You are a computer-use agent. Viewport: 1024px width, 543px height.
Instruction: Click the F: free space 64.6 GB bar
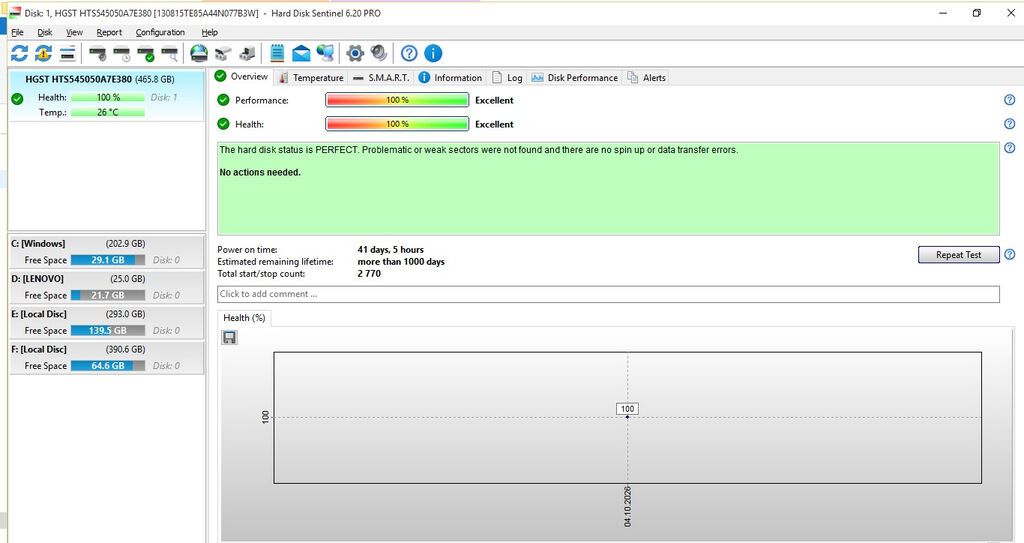pyautogui.click(x=108, y=366)
